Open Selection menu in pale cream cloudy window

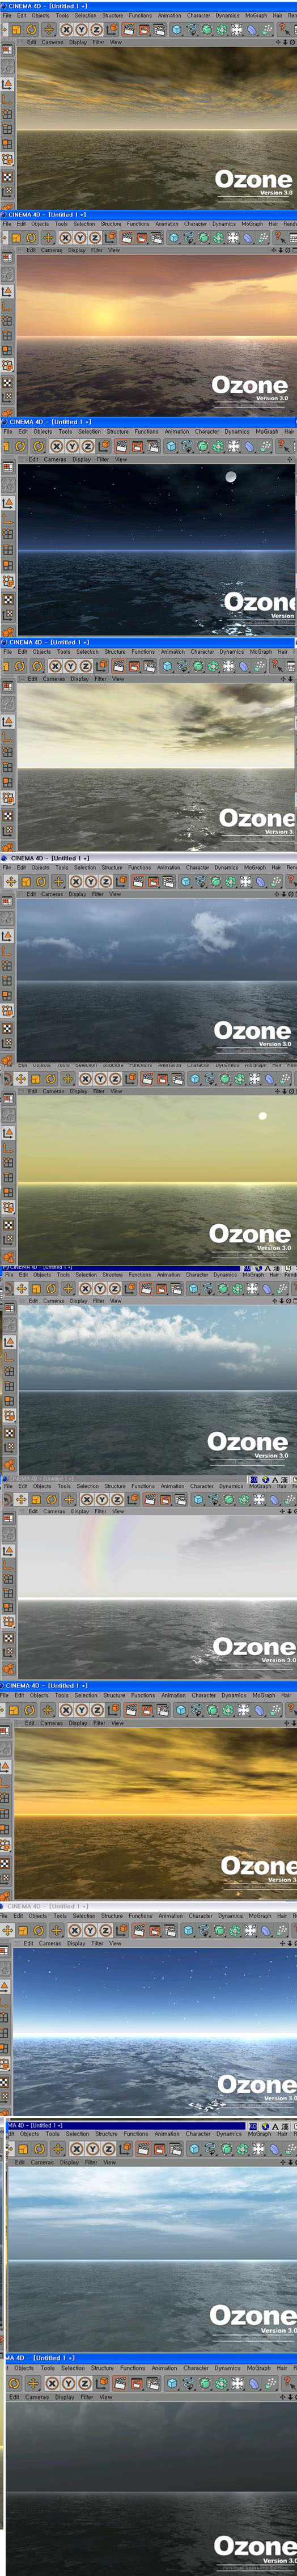click(x=88, y=652)
